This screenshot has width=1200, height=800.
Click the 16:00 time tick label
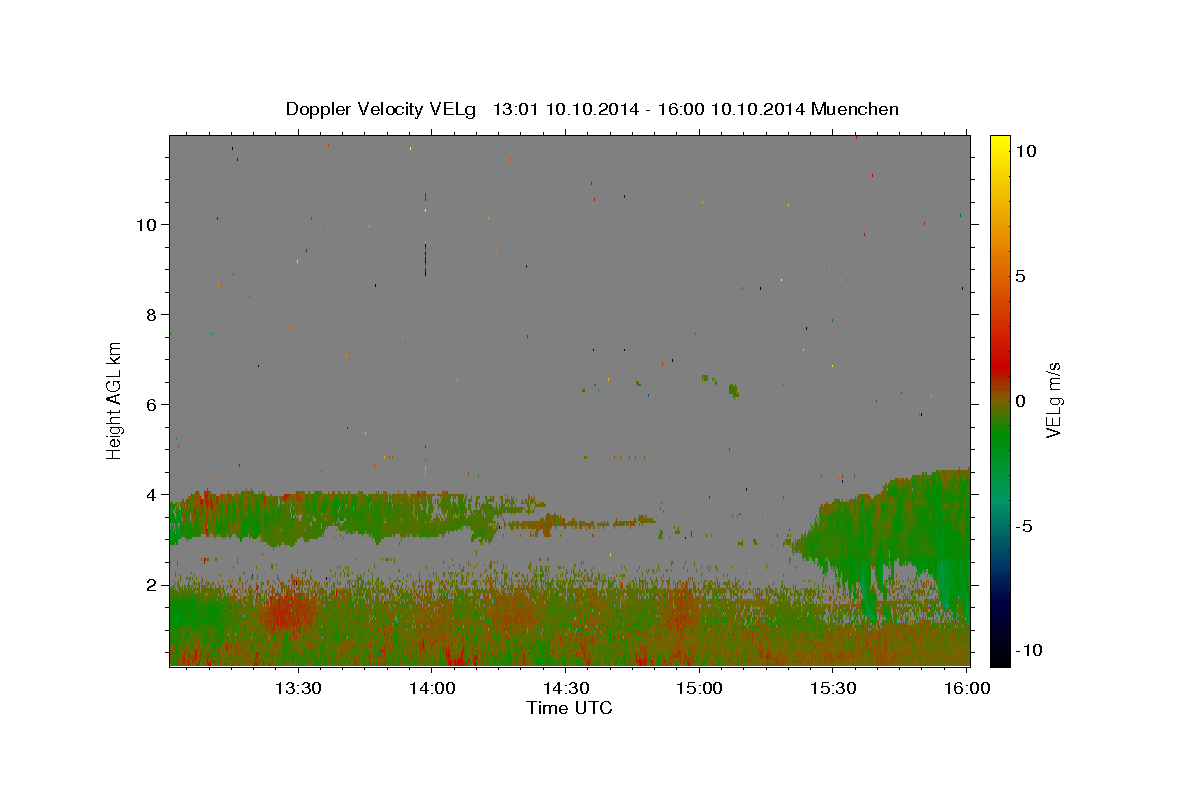click(x=966, y=688)
